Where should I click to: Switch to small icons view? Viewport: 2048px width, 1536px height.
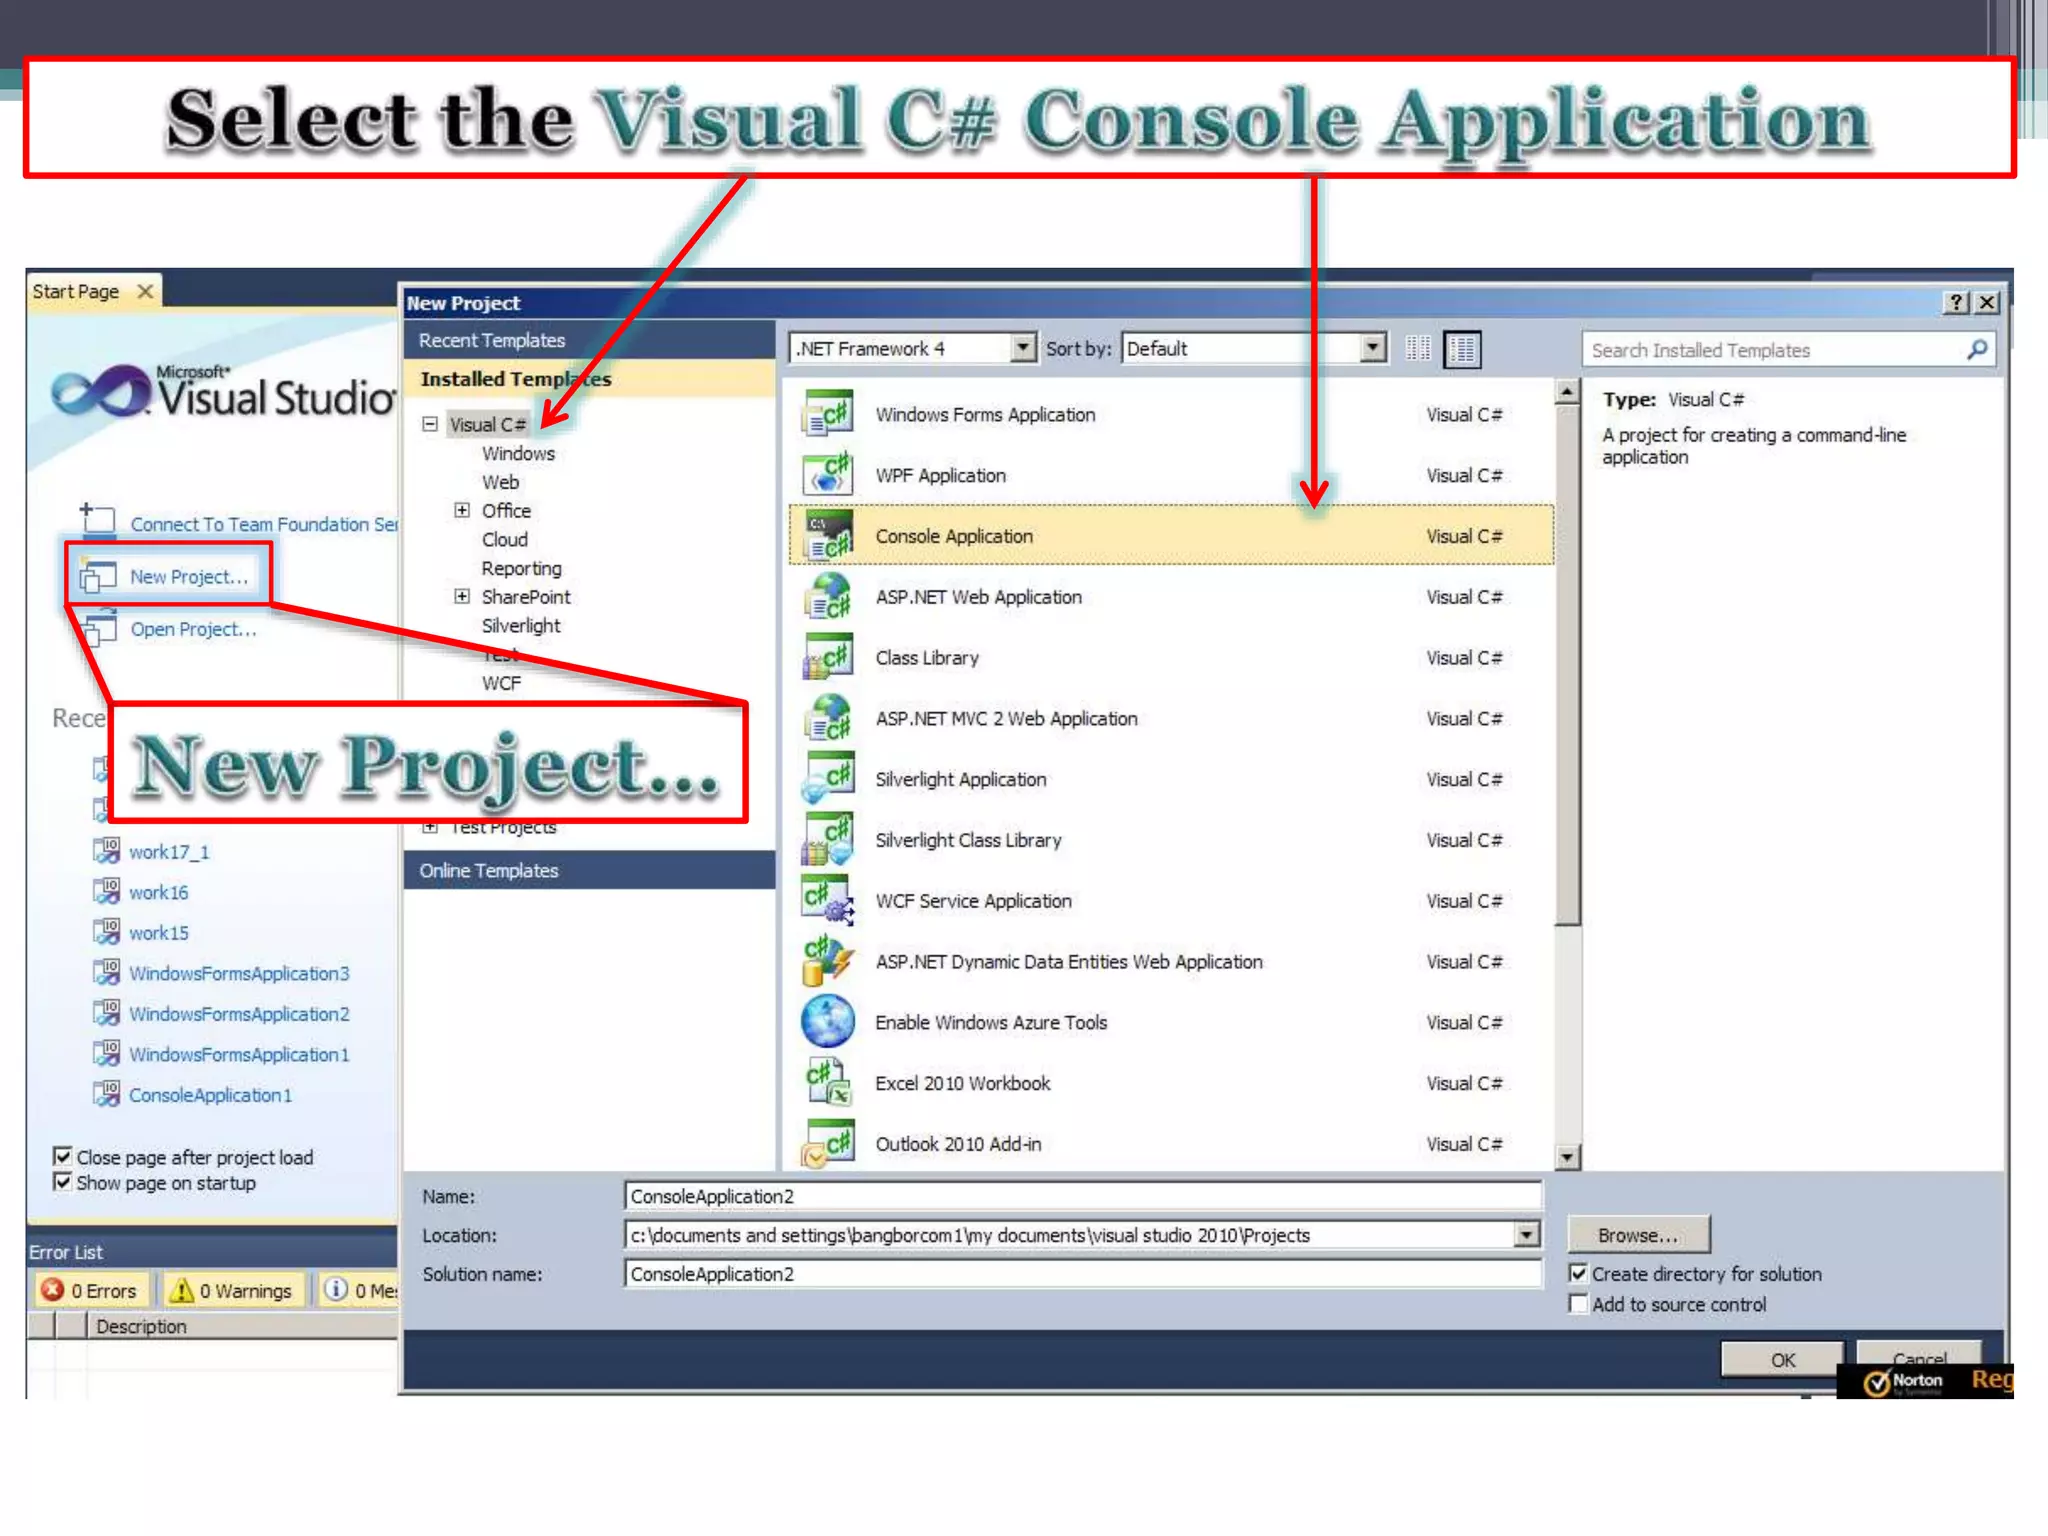1418,349
